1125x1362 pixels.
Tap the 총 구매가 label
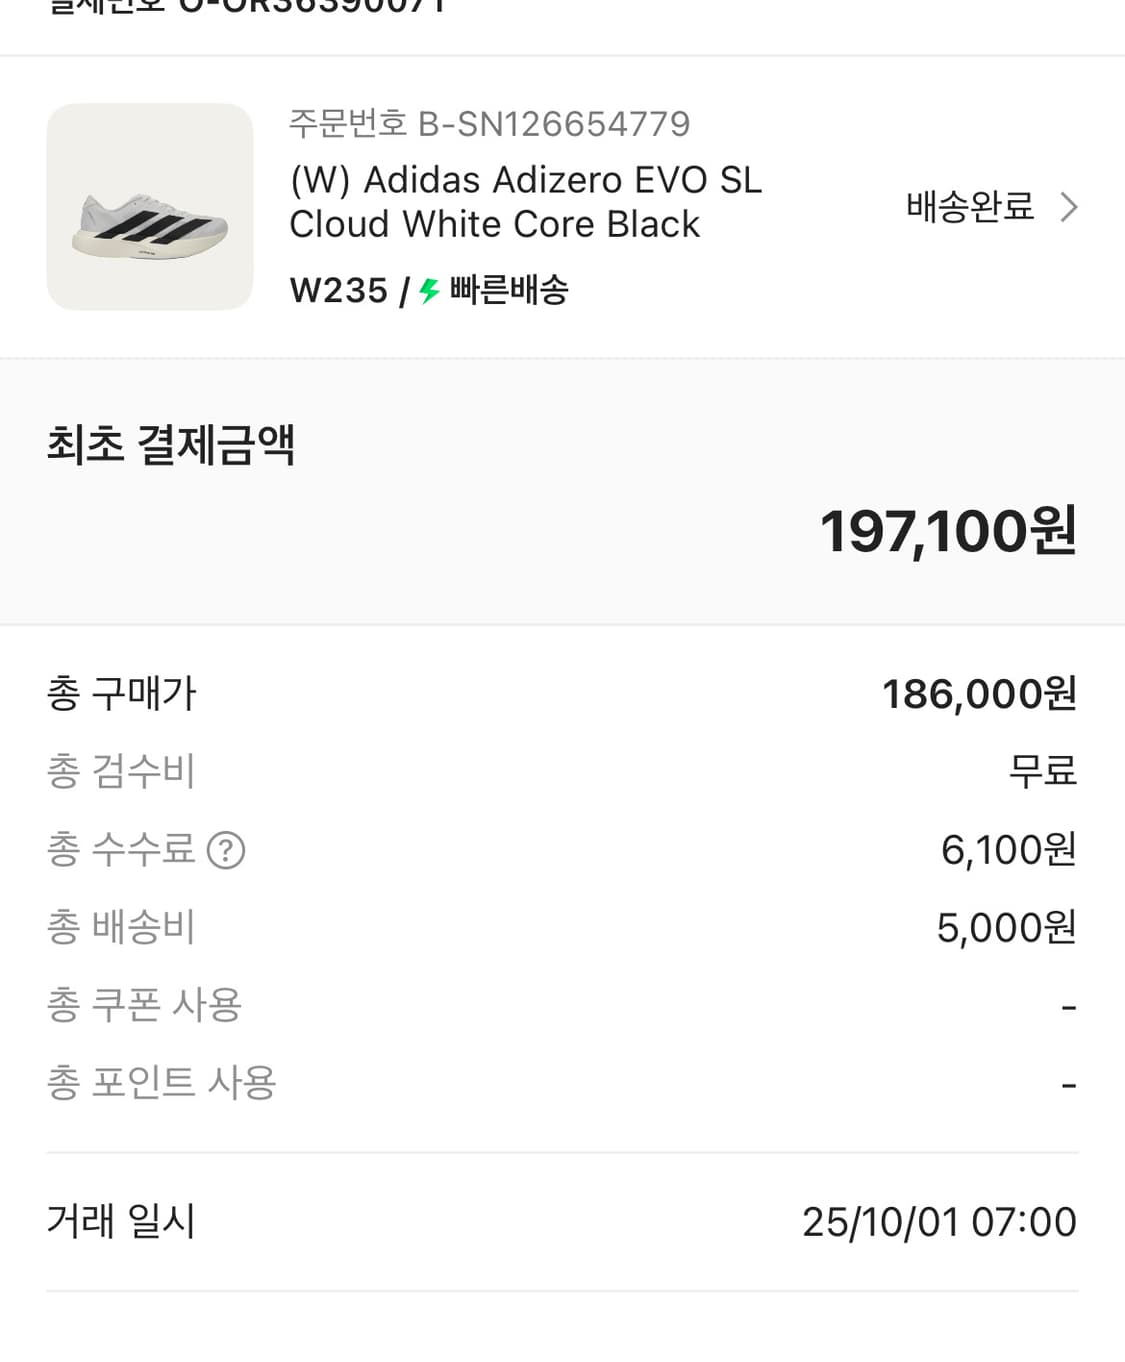(x=122, y=694)
